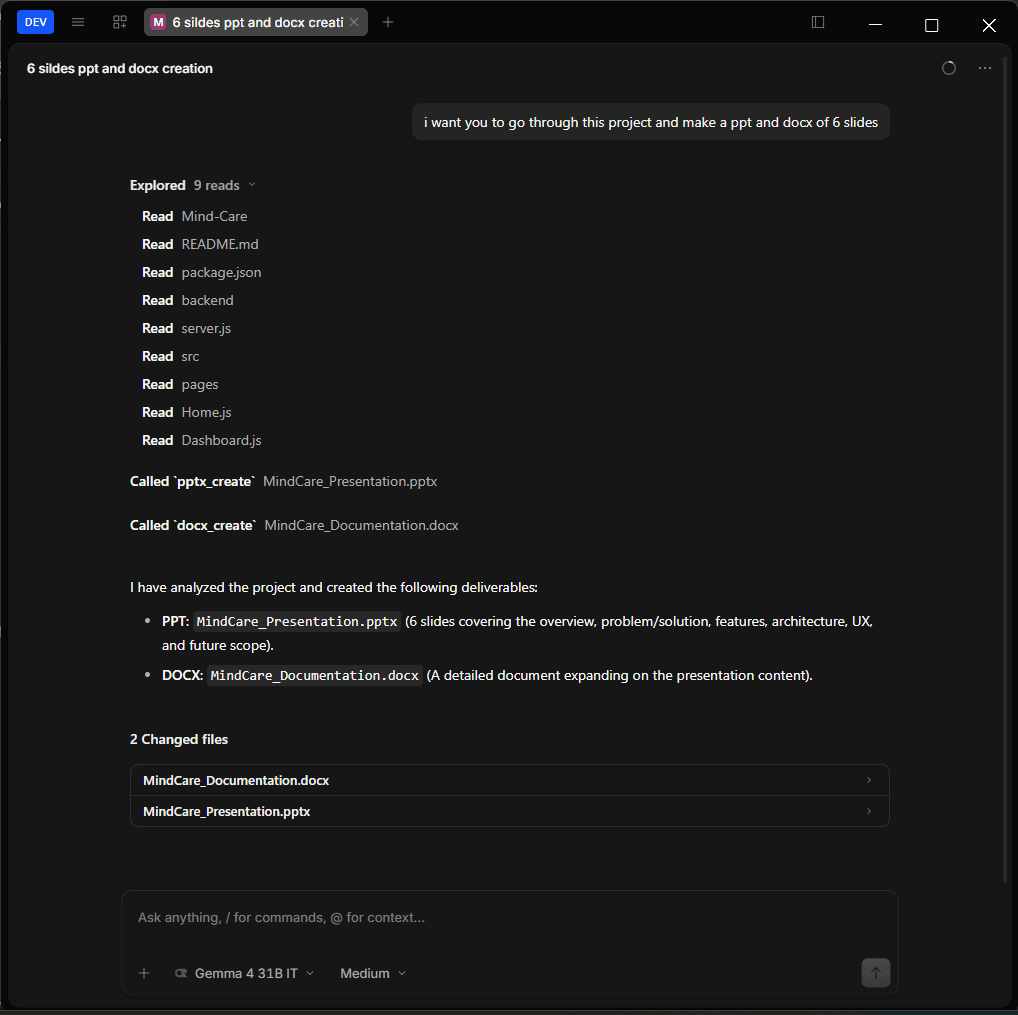Collapse the Explored 9 reads section

coord(193,185)
